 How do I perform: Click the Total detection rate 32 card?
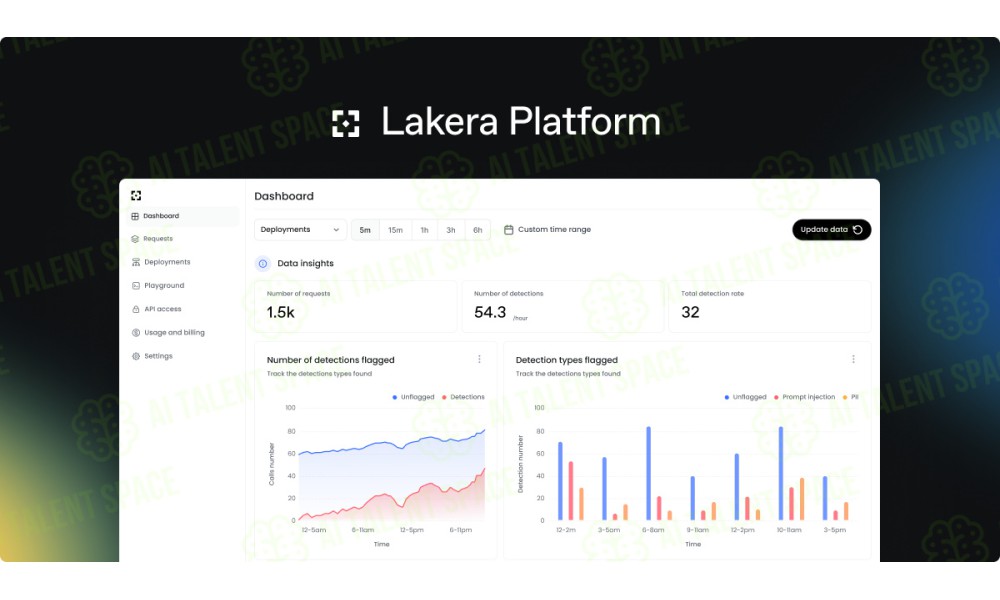coord(770,307)
